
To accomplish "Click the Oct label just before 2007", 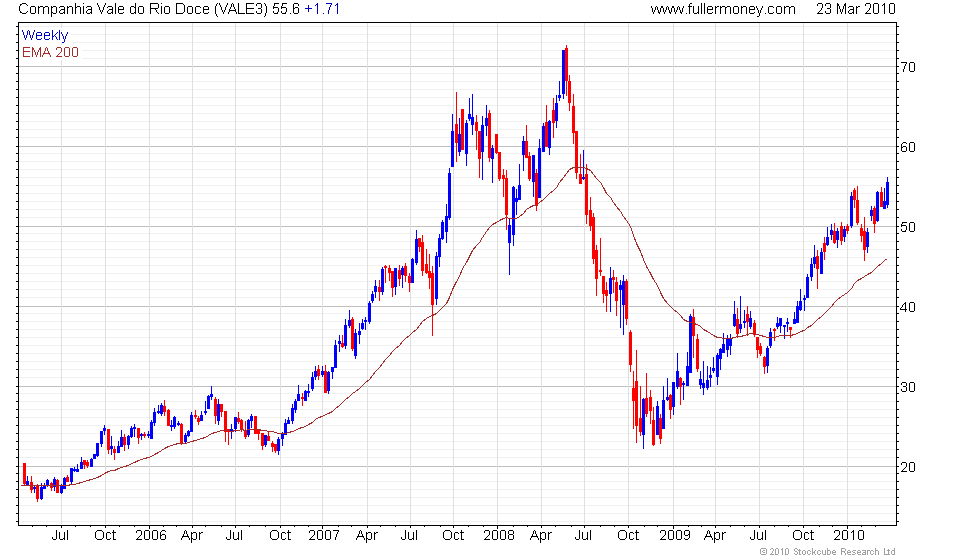I will tap(280, 536).
